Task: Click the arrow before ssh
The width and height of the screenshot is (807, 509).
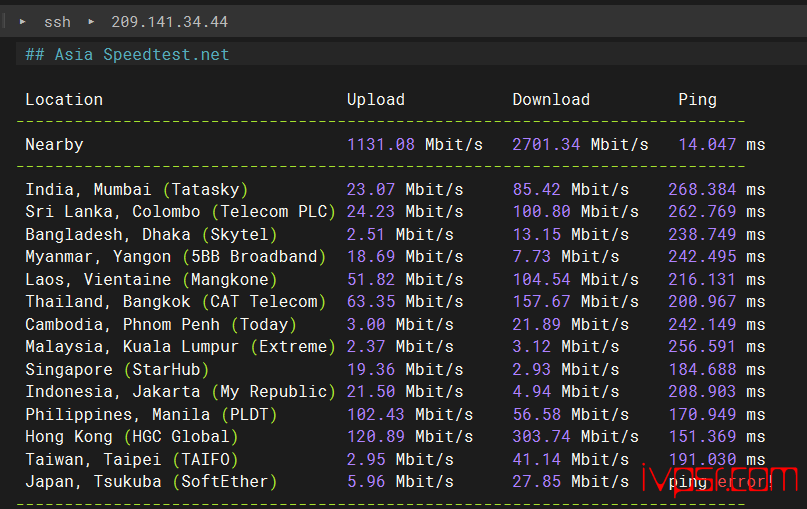Action: pos(23,22)
